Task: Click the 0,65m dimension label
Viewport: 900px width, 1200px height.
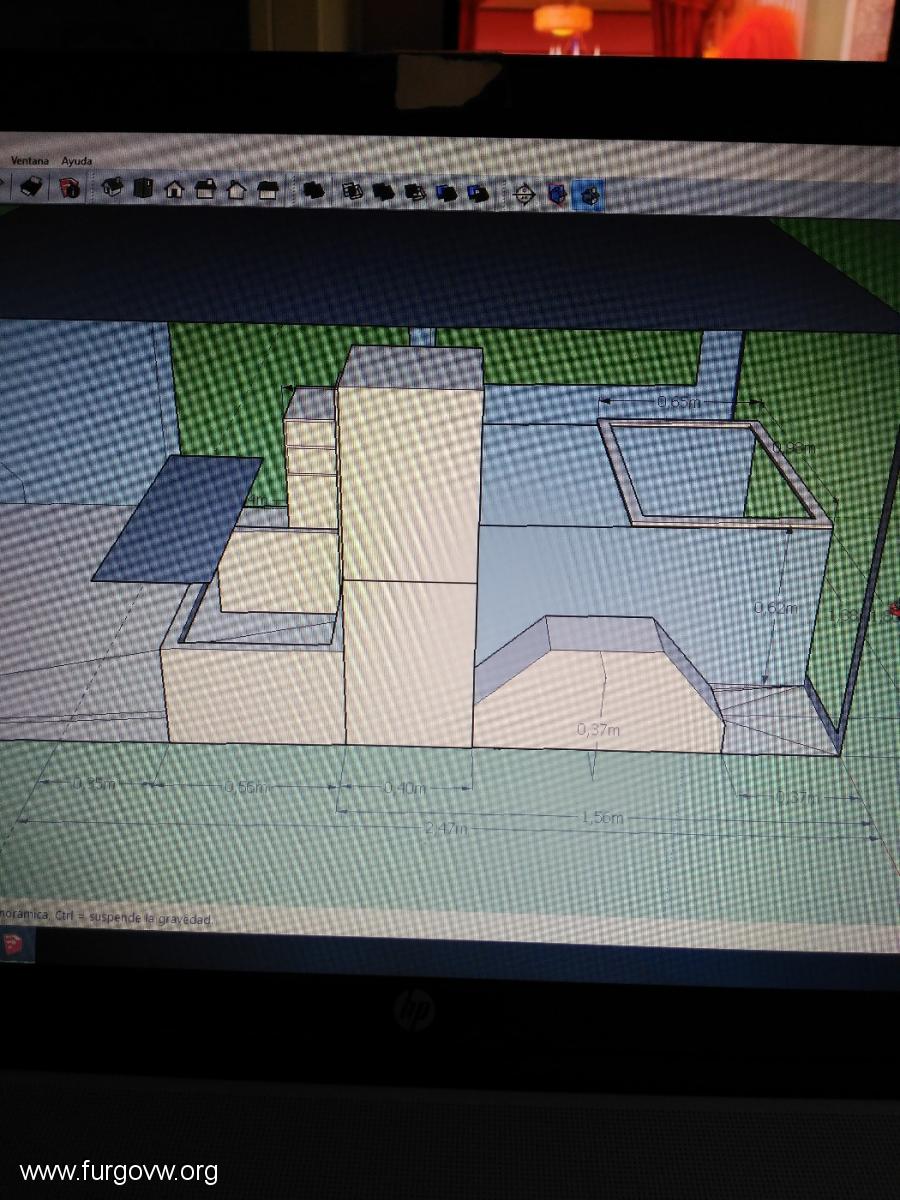Action: tap(677, 402)
